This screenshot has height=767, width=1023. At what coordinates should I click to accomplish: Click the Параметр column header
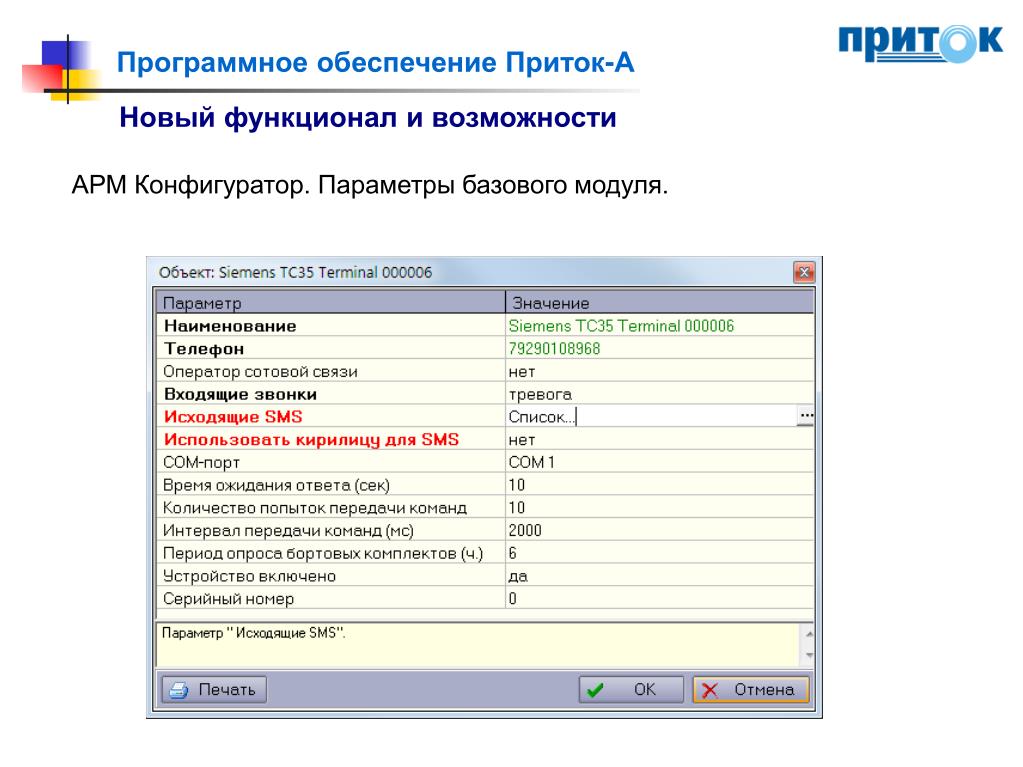point(330,303)
